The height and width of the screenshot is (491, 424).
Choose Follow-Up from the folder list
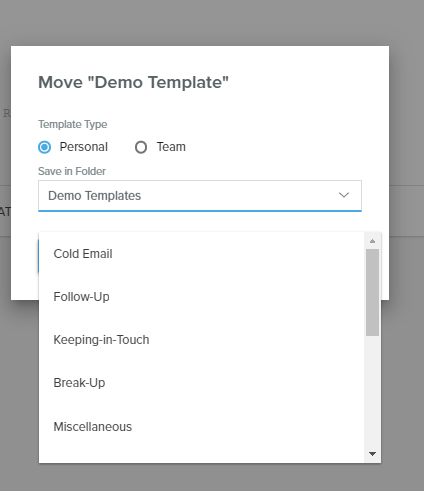[201, 297]
